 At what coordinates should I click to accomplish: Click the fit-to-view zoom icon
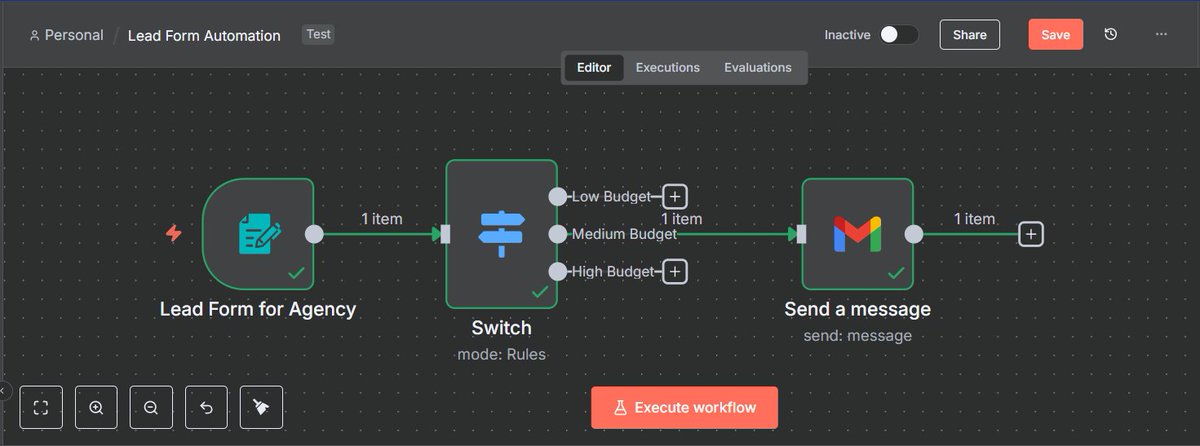click(x=41, y=407)
